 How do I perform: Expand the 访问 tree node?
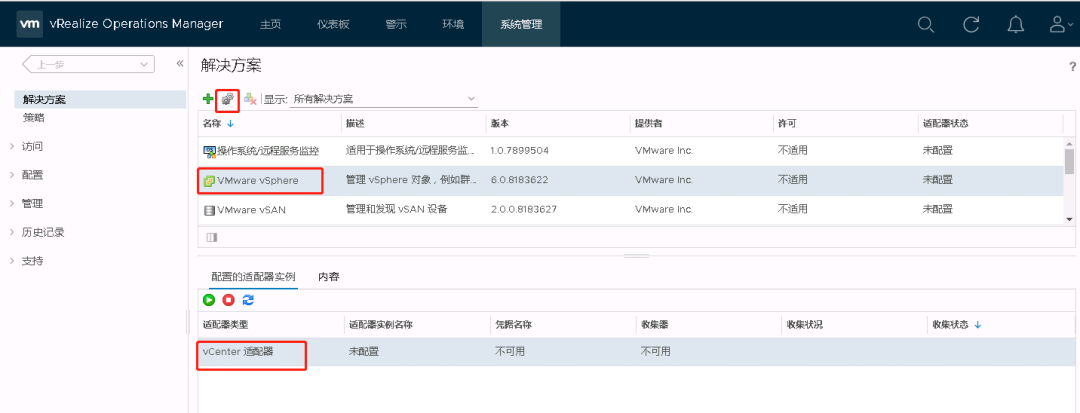click(12, 146)
